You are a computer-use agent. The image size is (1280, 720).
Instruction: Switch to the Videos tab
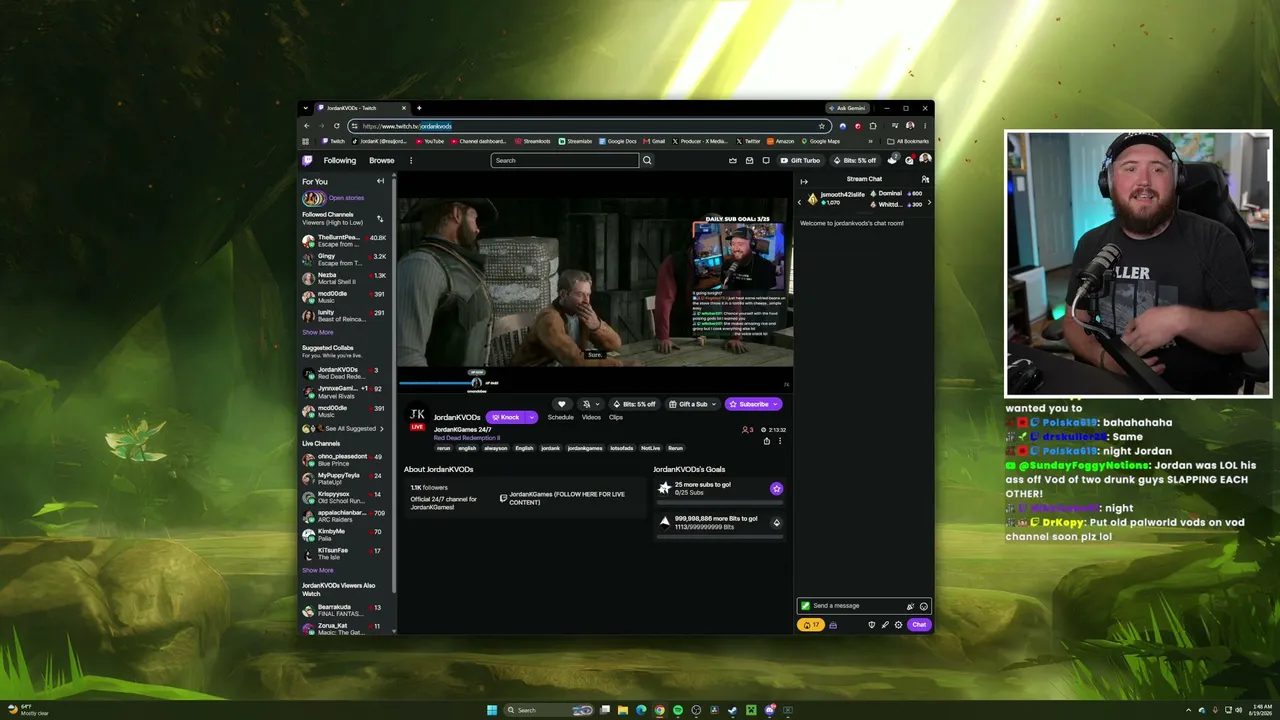pos(591,417)
